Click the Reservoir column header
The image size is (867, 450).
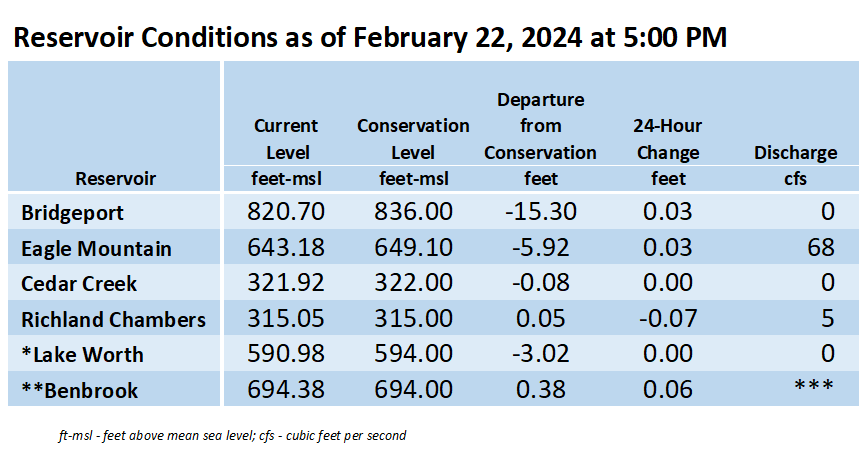pos(116,179)
